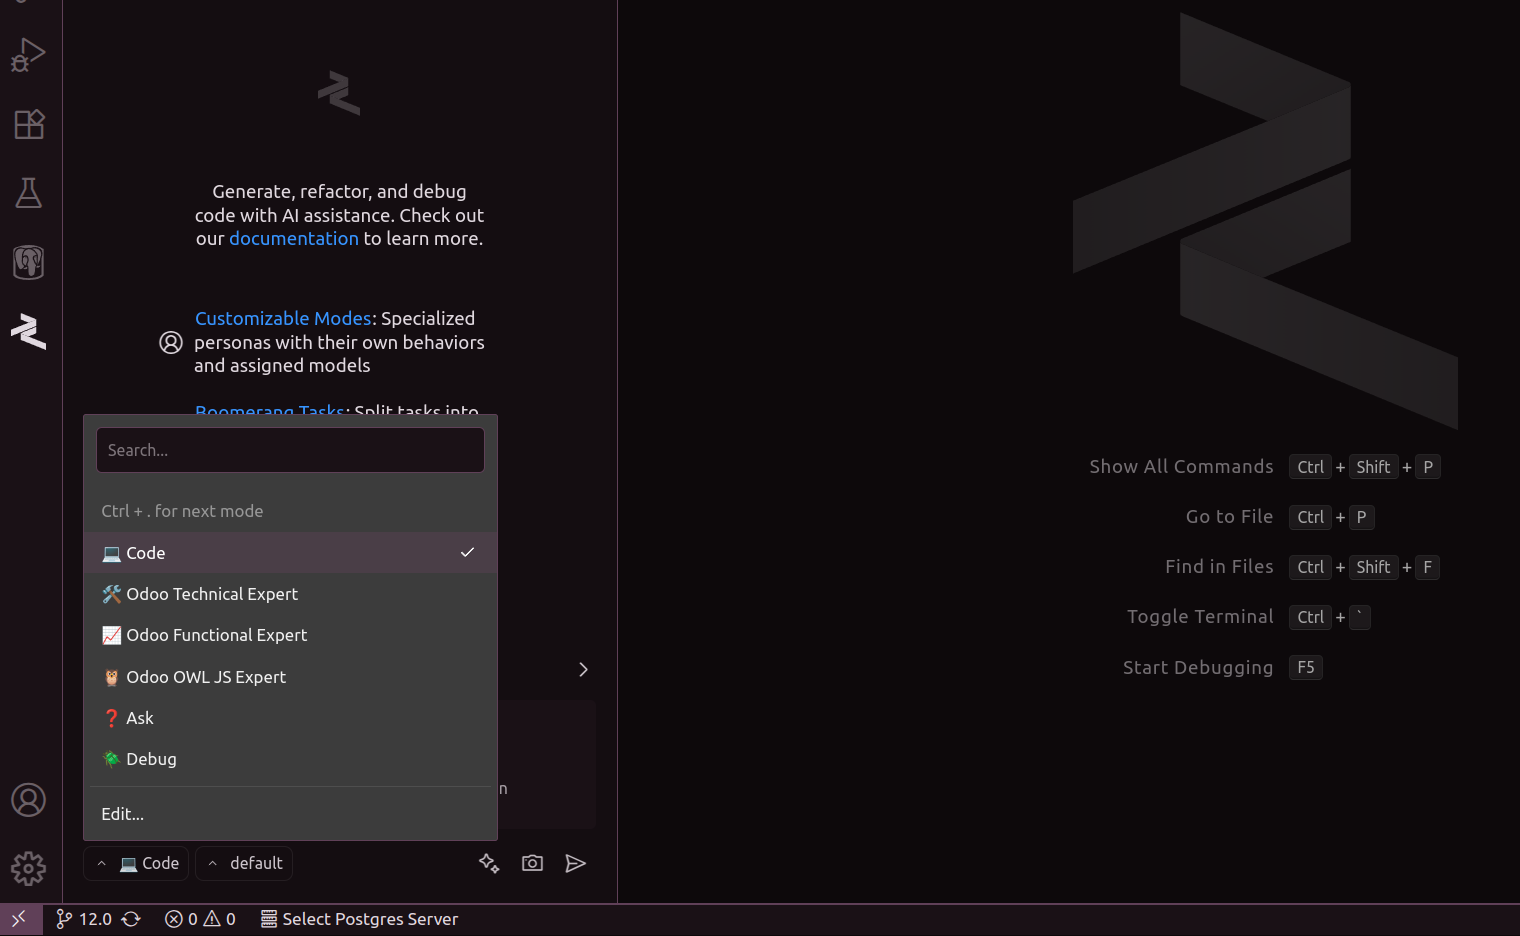Screen dimensions: 1520x936
Task: Select the Code mode
Action: point(290,553)
